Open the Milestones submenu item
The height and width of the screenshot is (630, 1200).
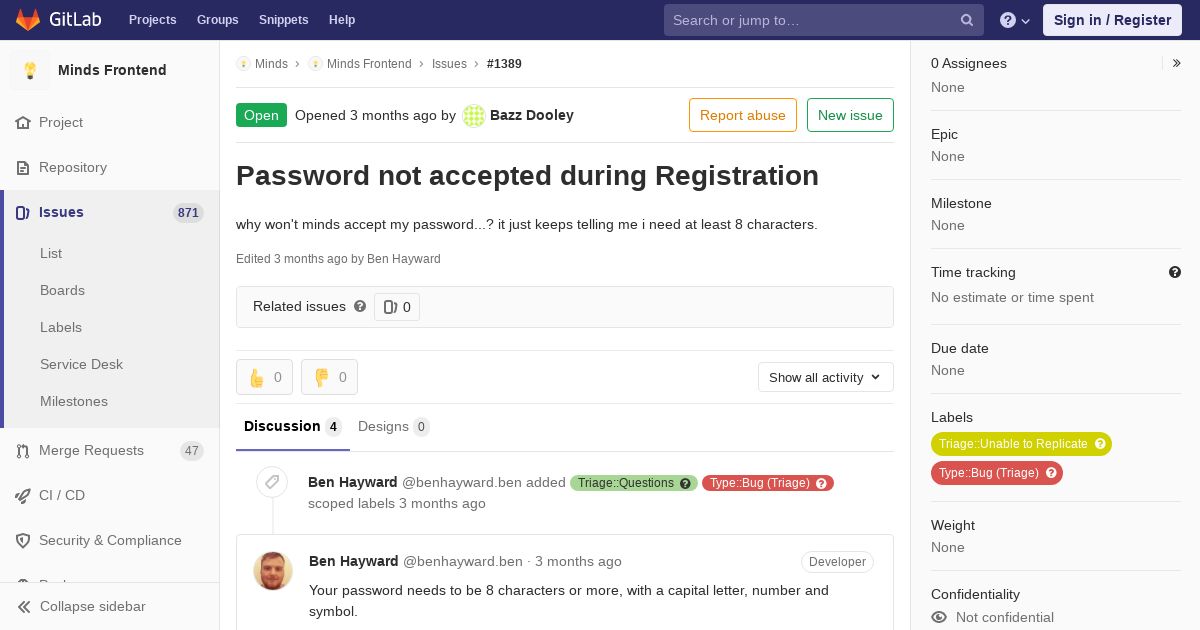[x=74, y=401]
